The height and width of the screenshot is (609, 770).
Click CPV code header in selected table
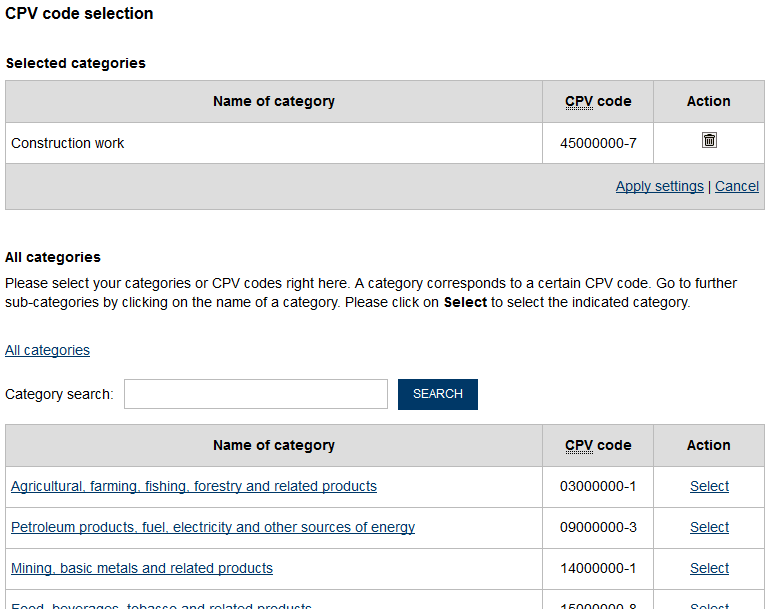[x=598, y=101]
